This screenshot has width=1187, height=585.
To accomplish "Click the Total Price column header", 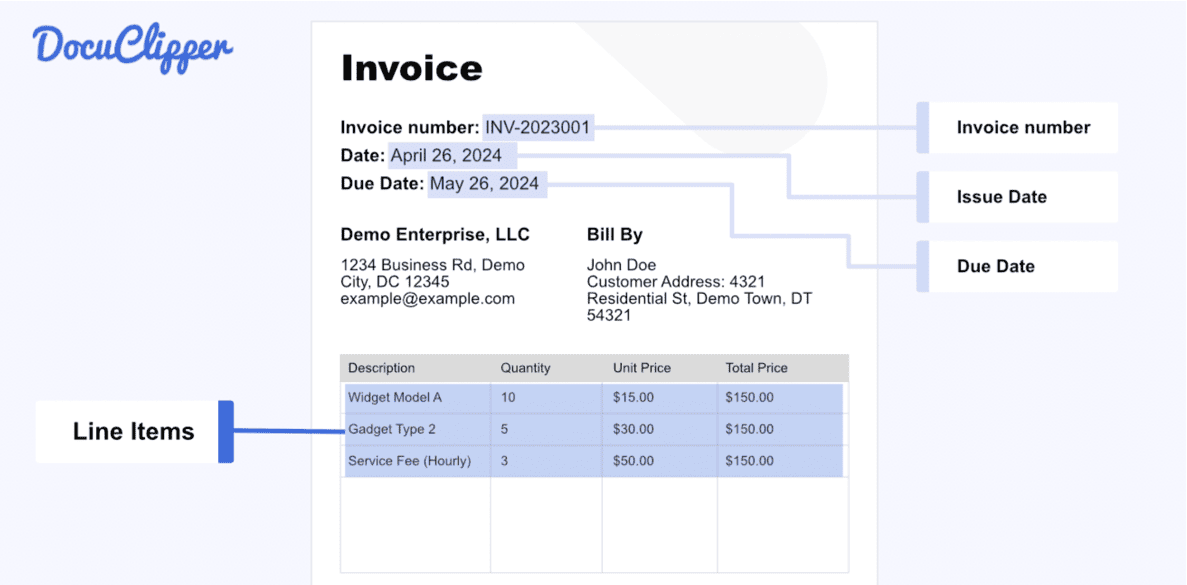I will click(x=756, y=368).
